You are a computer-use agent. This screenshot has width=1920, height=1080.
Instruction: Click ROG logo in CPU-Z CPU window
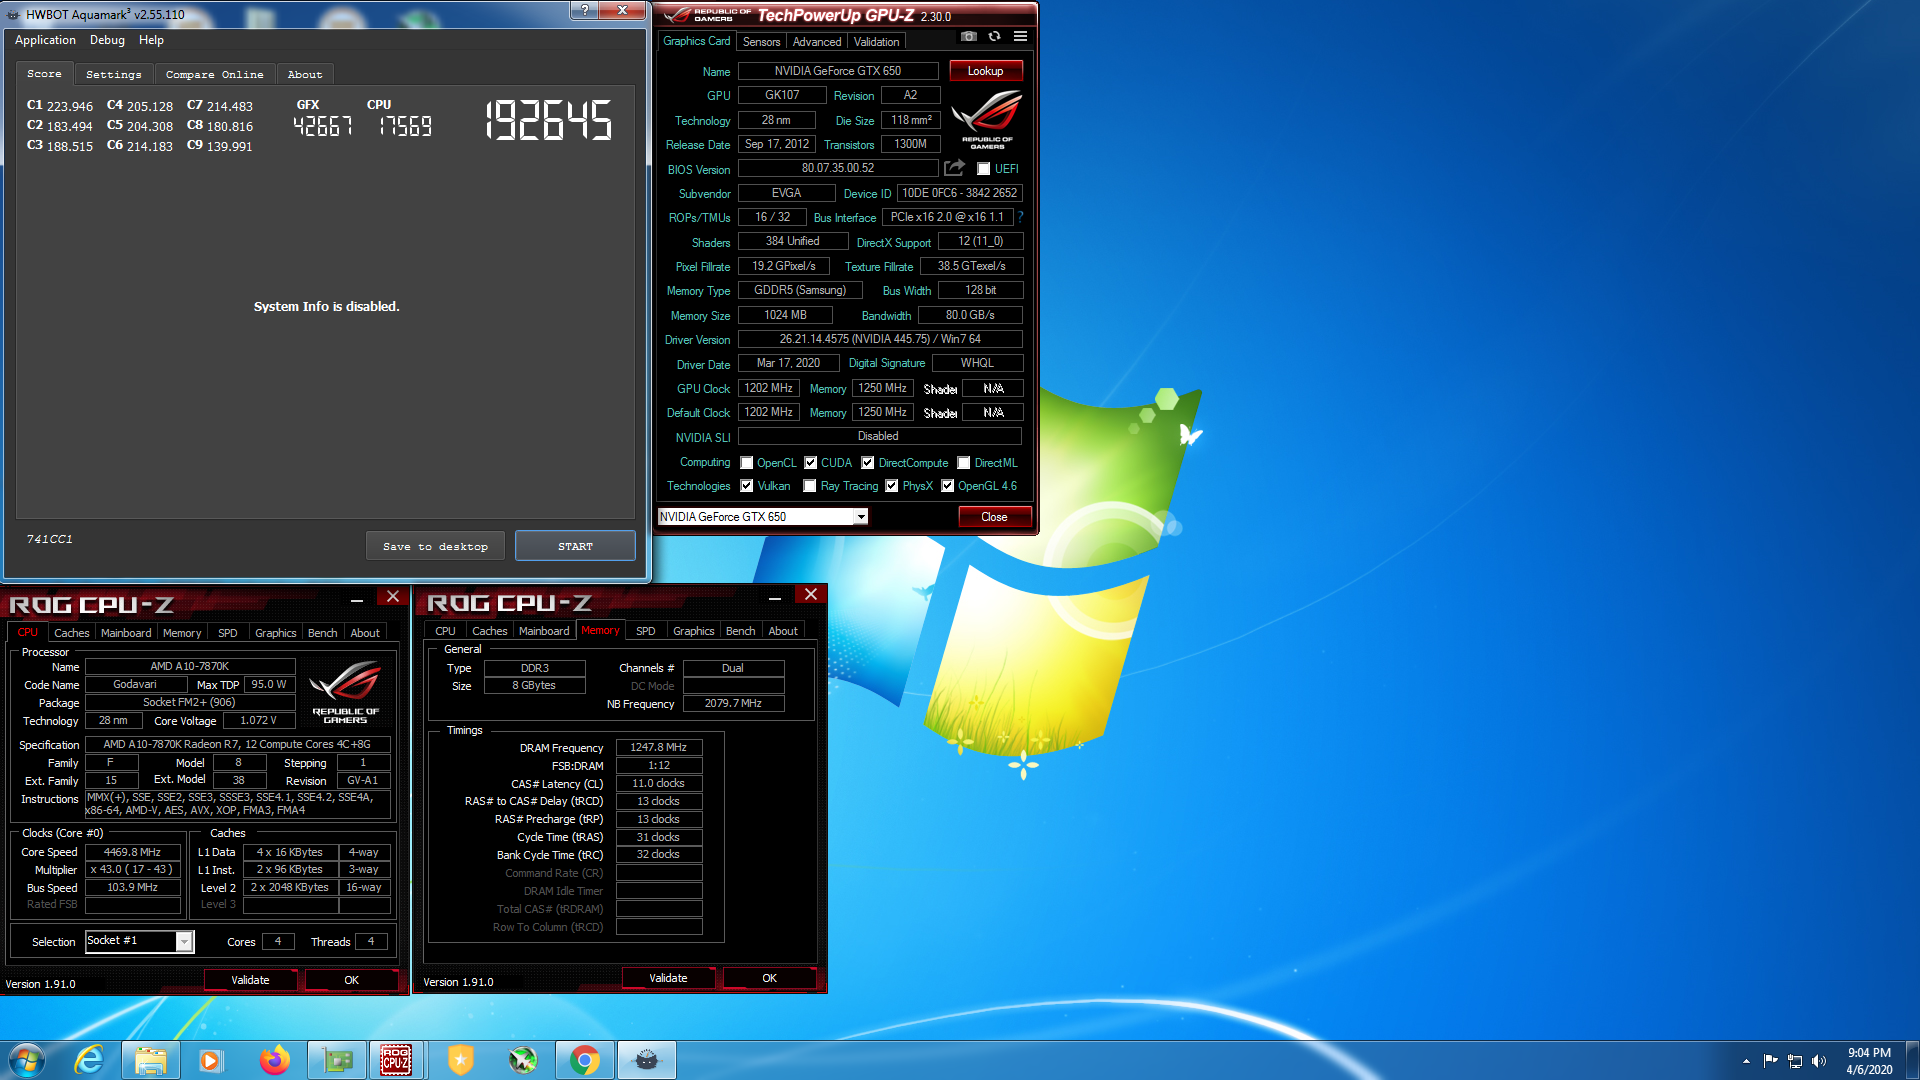tap(345, 692)
